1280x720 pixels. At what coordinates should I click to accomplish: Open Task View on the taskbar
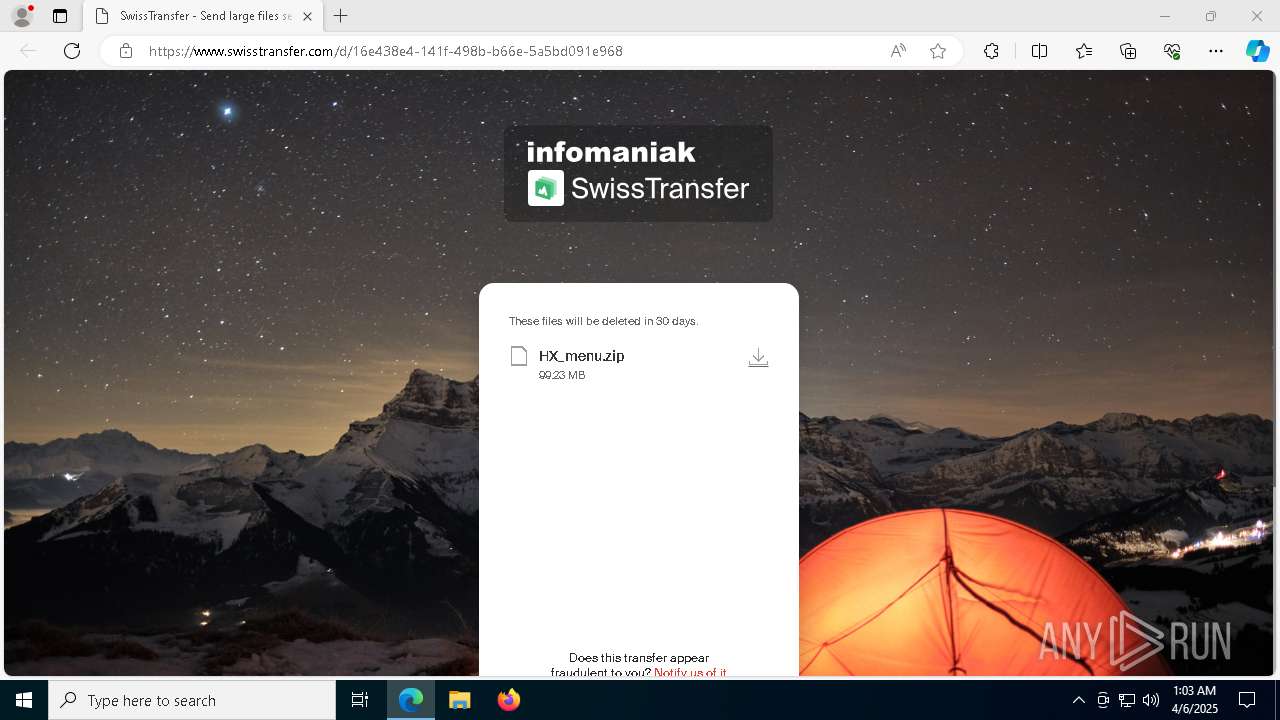[x=360, y=700]
